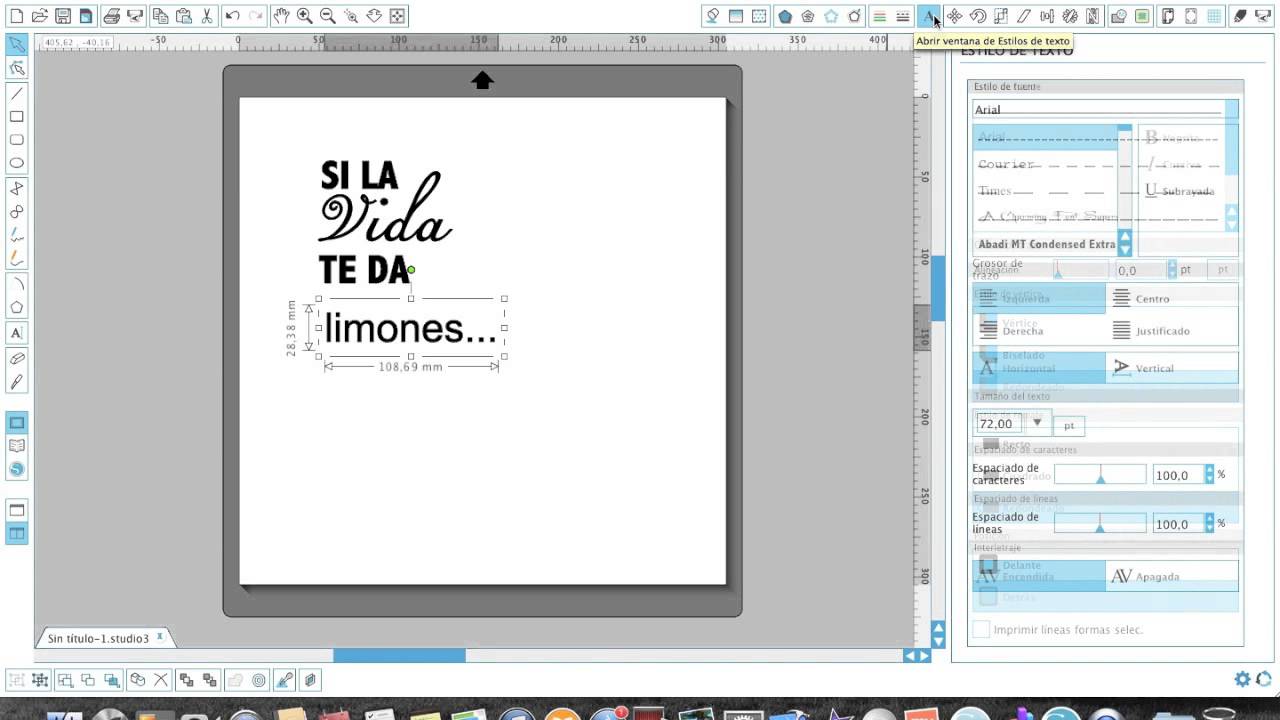The height and width of the screenshot is (720, 1280).
Task: Select Courier font in list
Action: [1006, 164]
